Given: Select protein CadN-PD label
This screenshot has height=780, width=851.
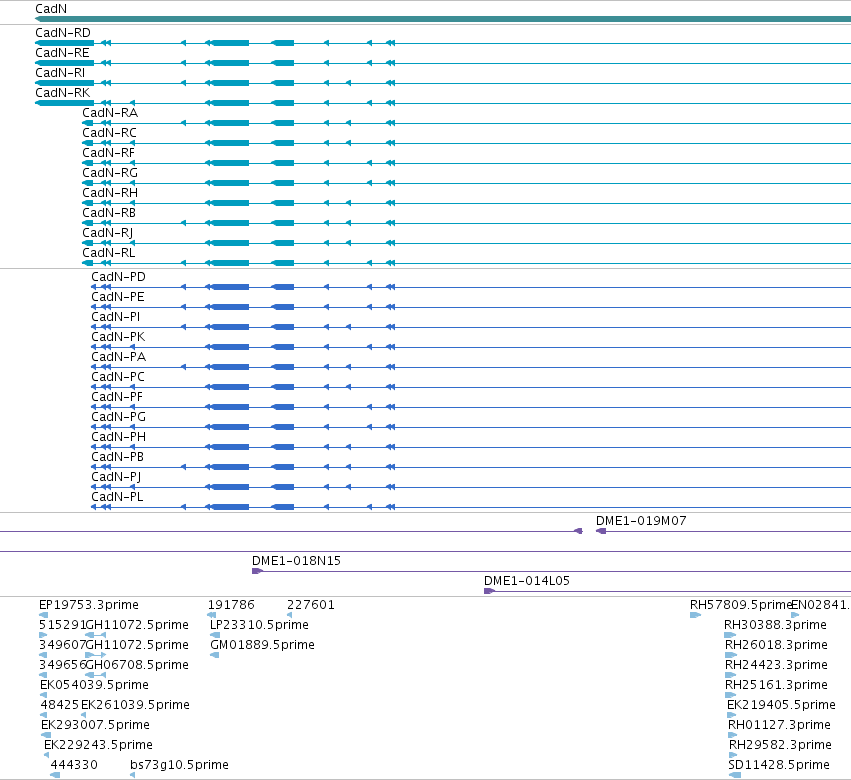Looking at the screenshot, I should 118,277.
